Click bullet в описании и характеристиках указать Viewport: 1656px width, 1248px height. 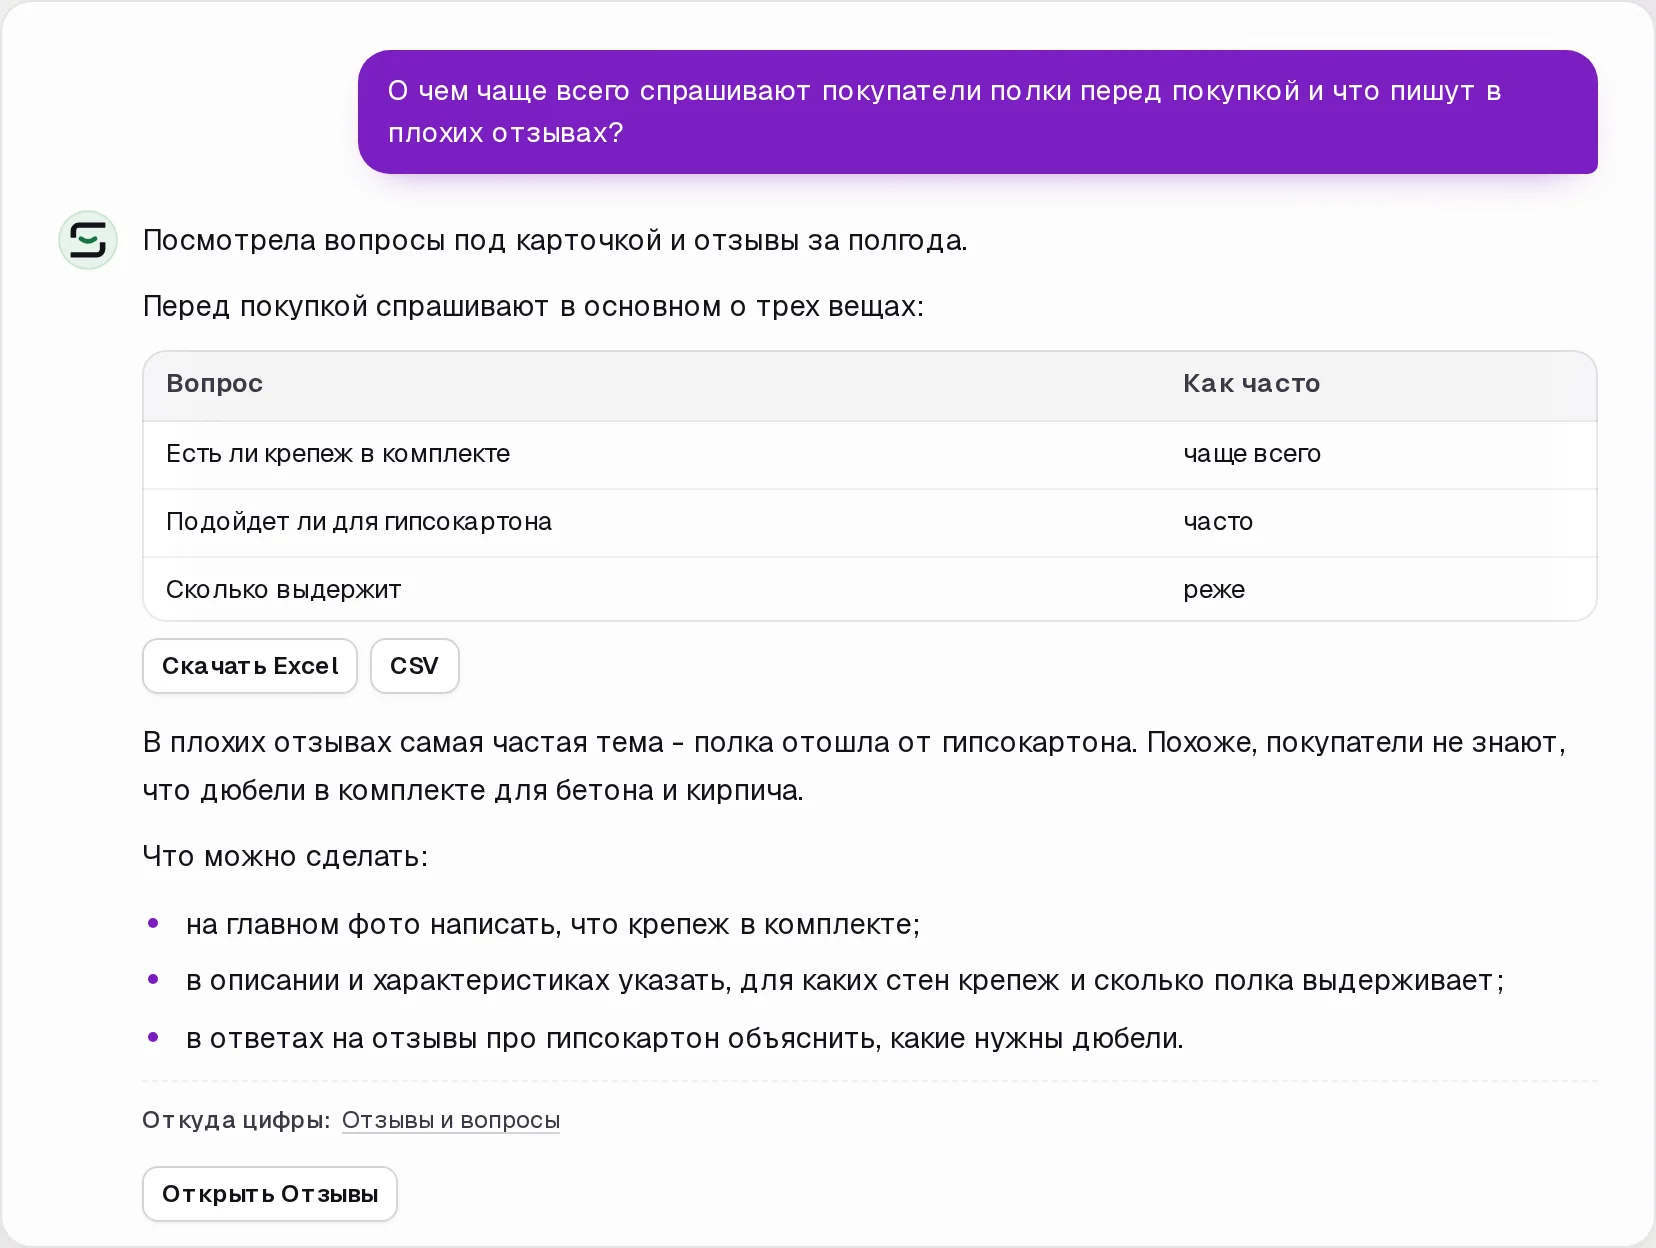[845, 981]
